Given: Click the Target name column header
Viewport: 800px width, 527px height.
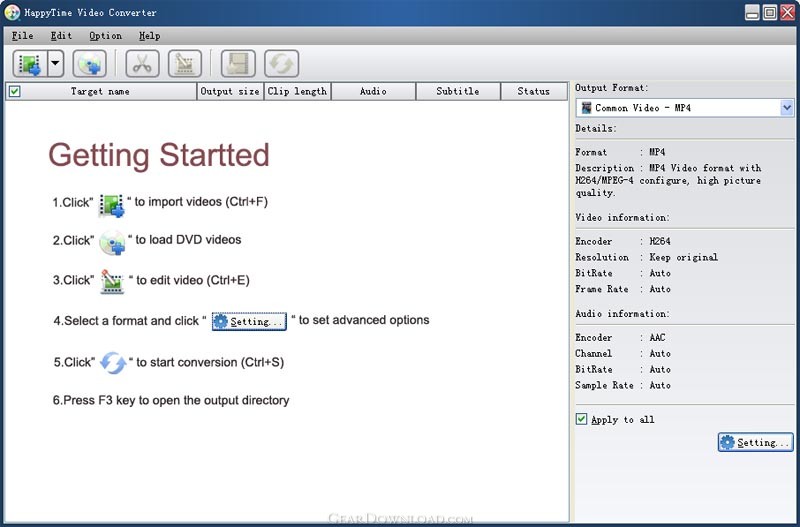Looking at the screenshot, I should click(101, 91).
